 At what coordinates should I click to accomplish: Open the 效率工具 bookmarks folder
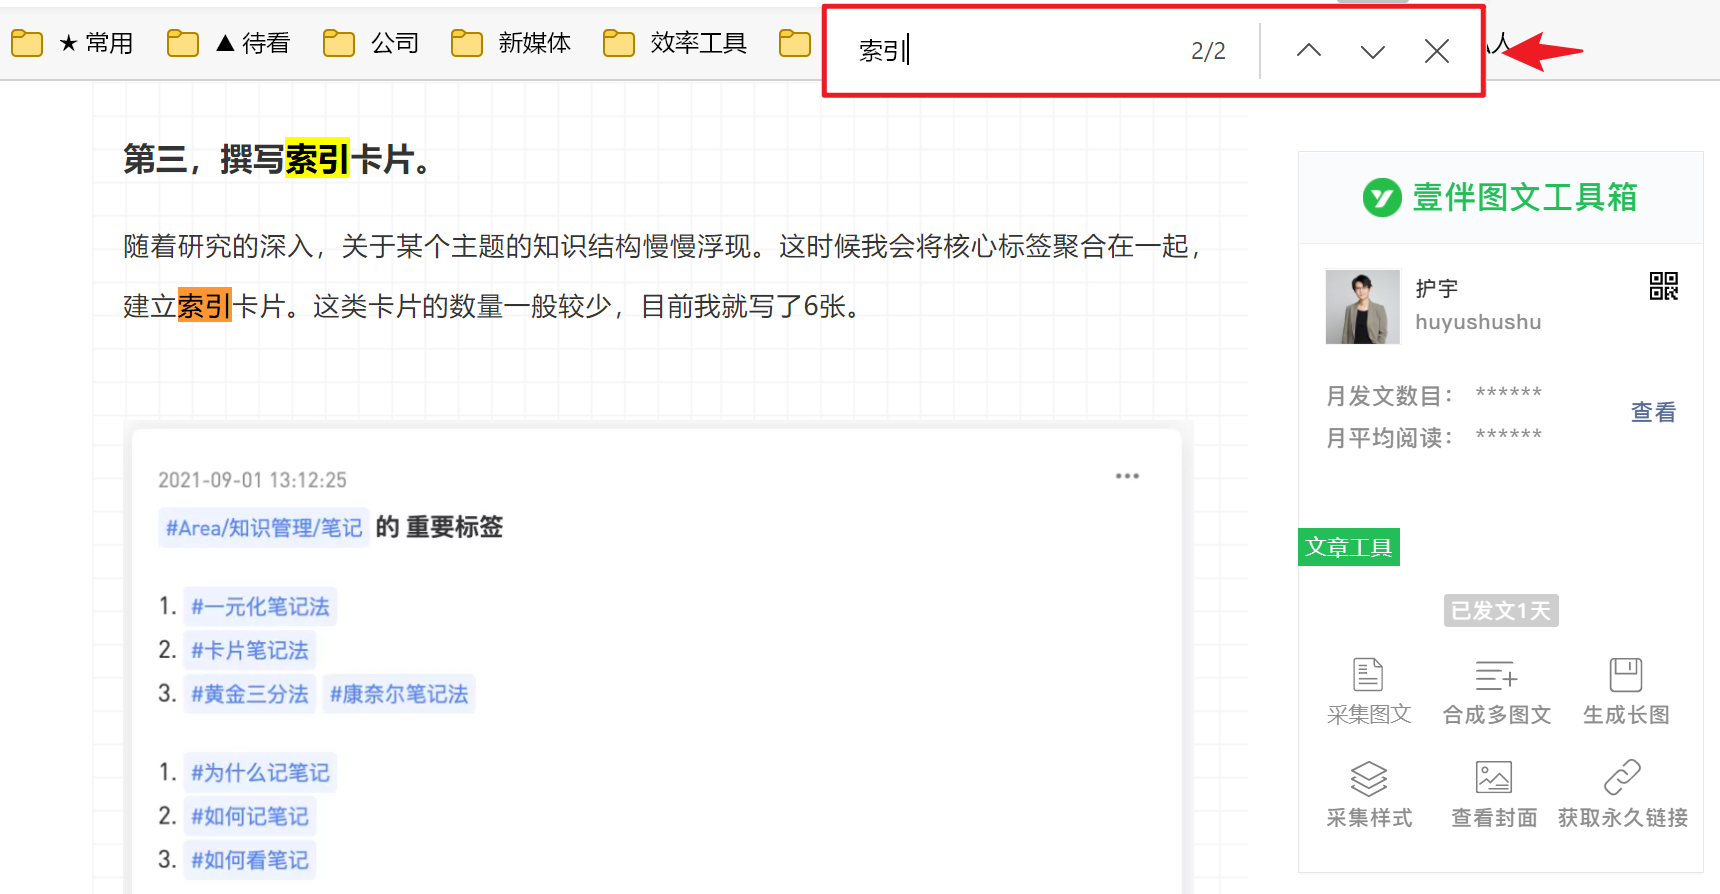click(675, 43)
